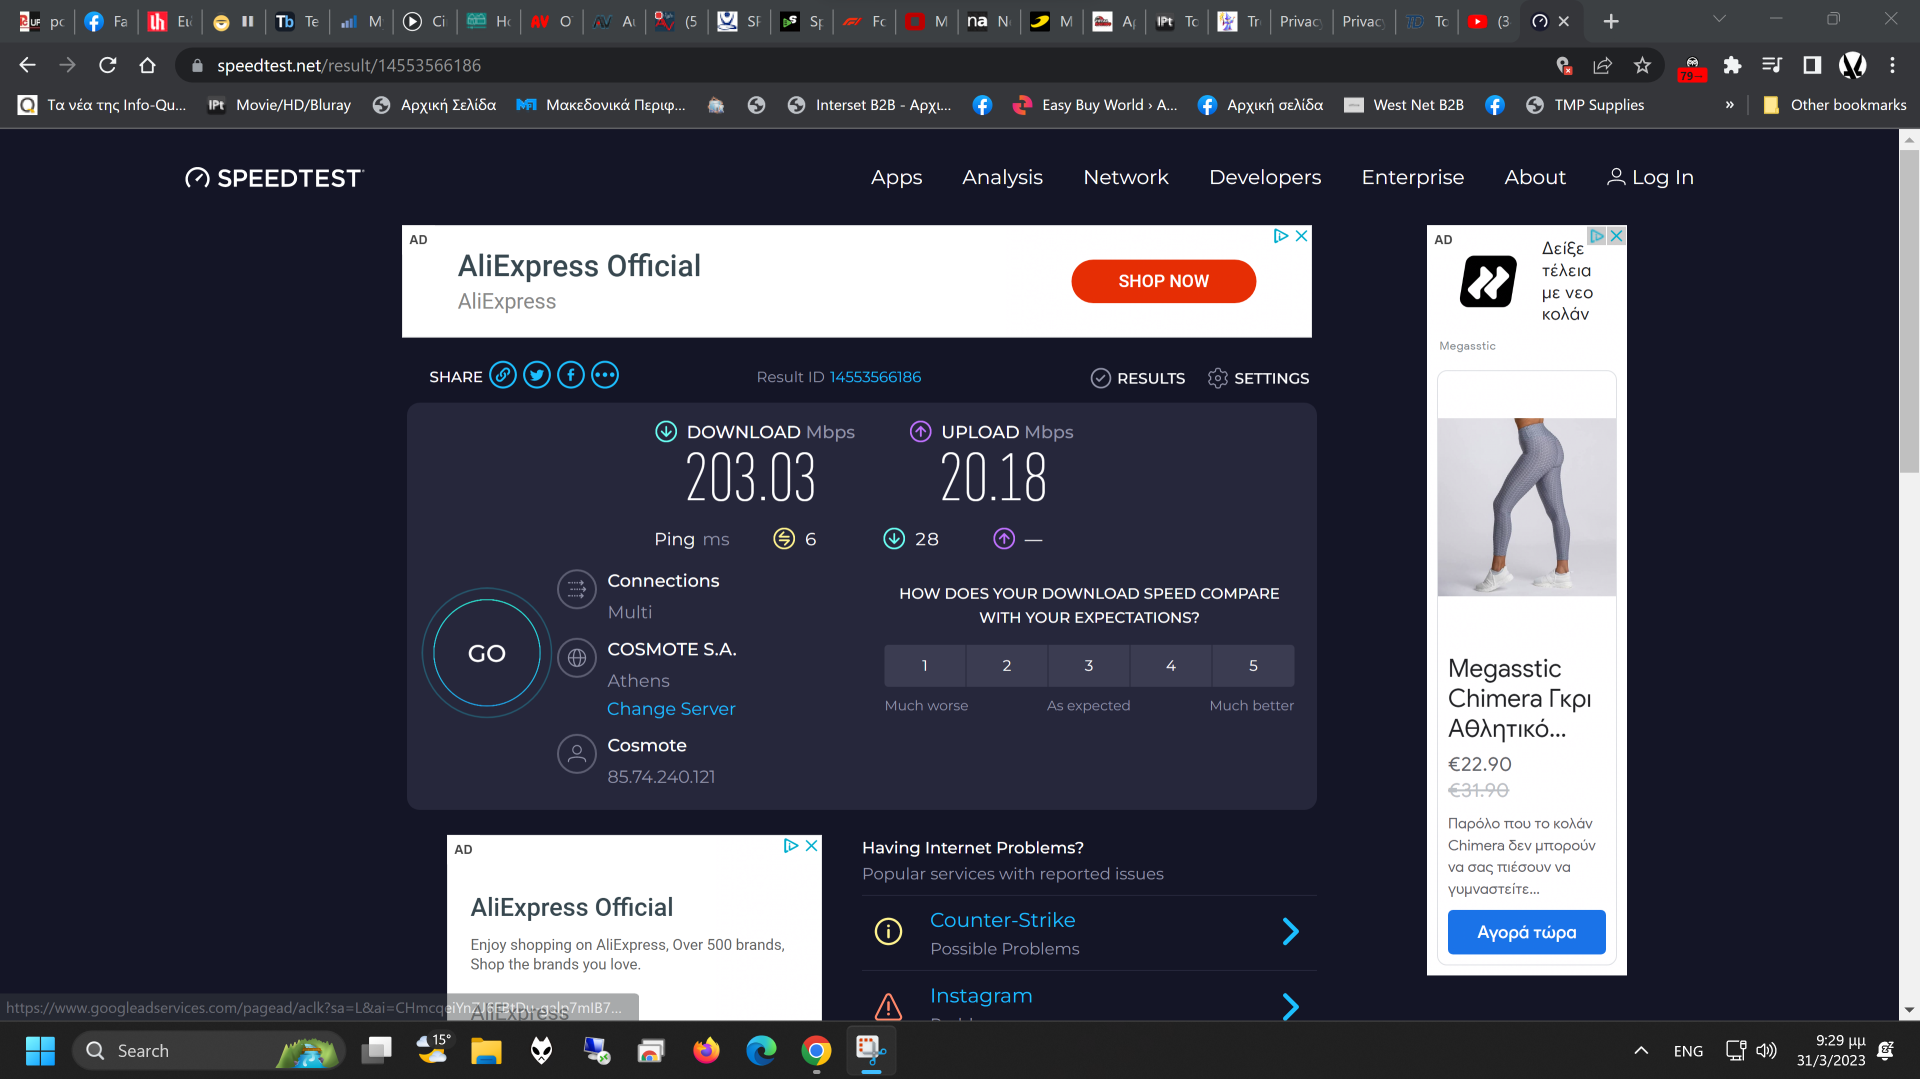Go to browser home page

click(147, 65)
